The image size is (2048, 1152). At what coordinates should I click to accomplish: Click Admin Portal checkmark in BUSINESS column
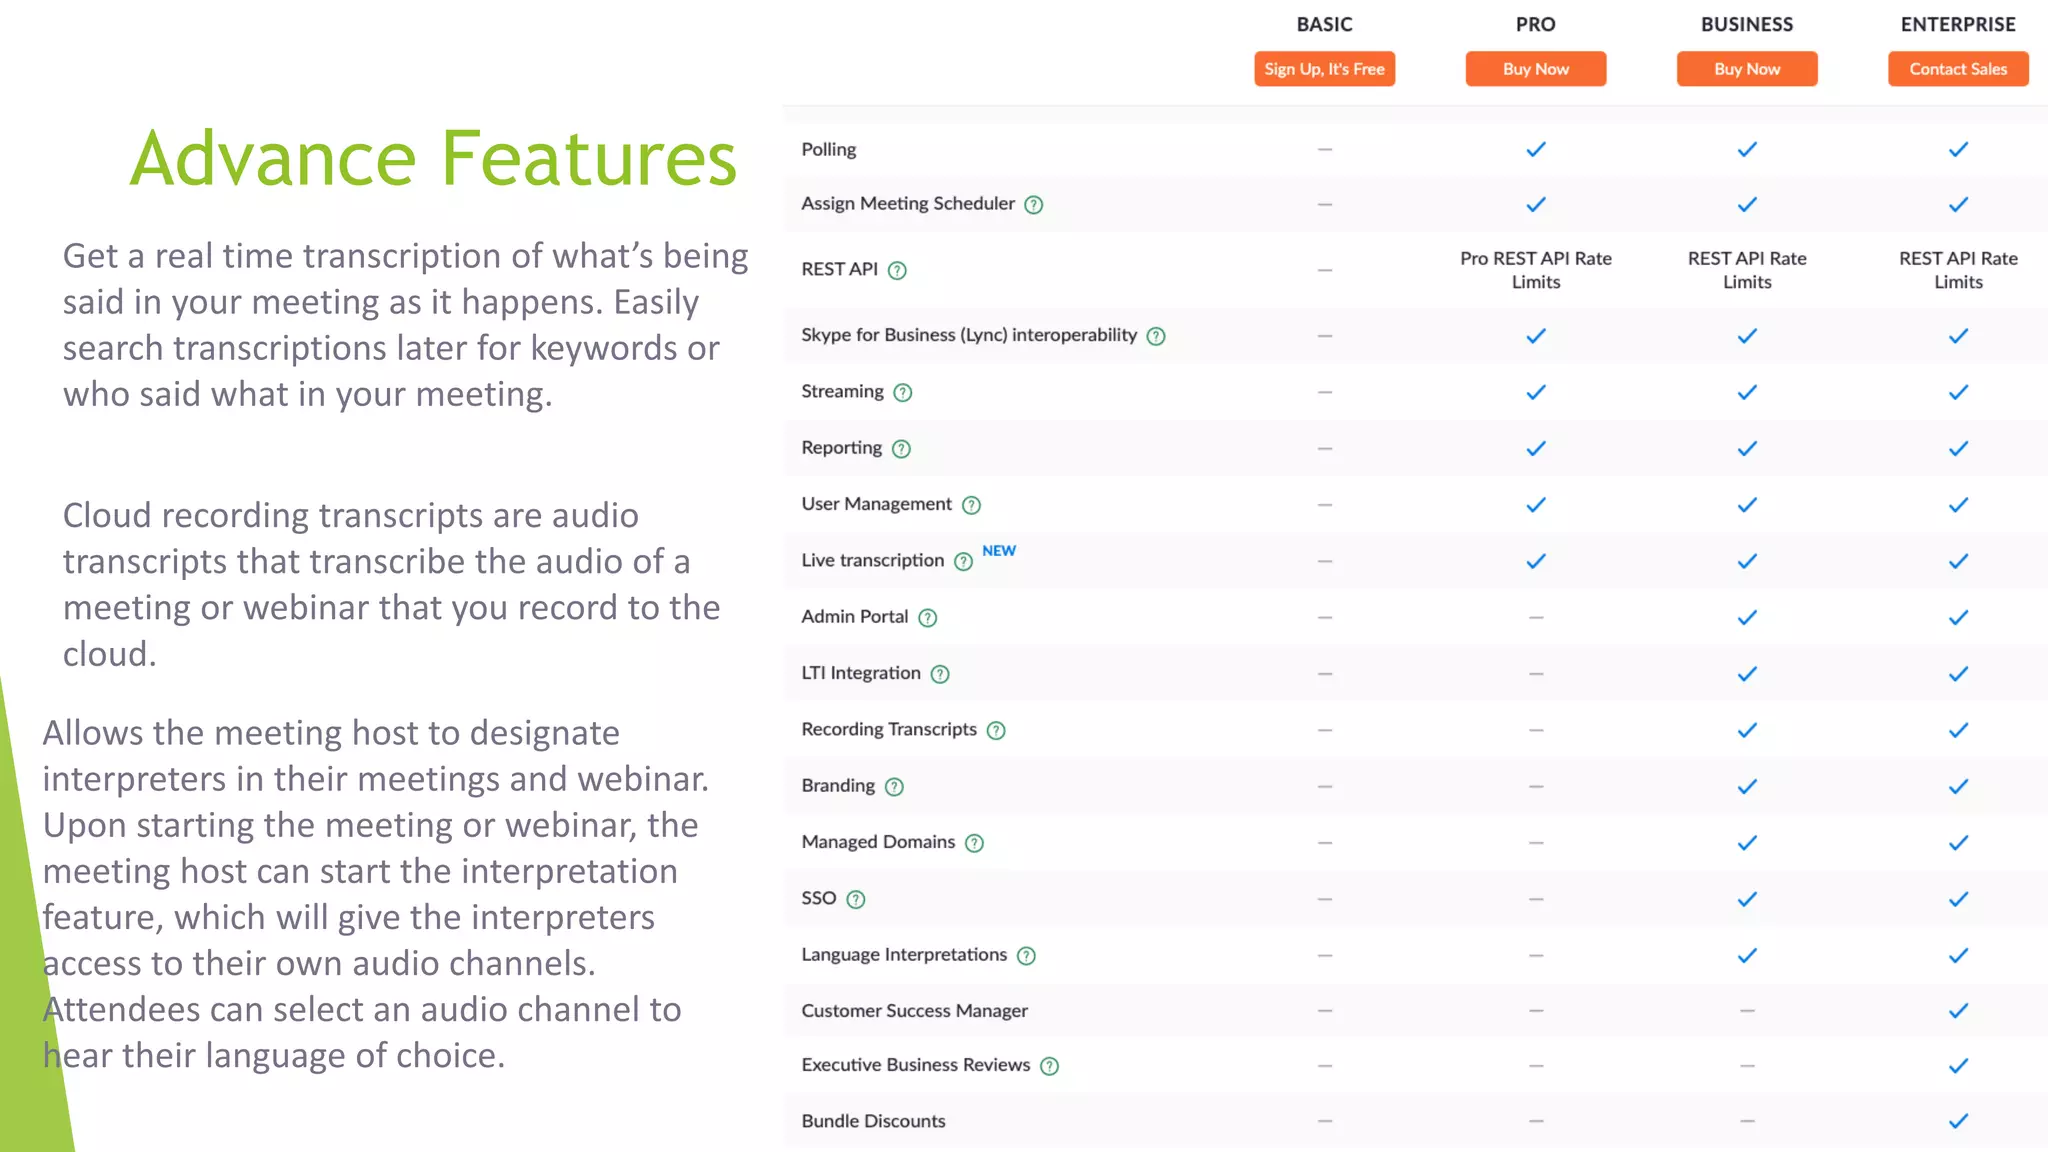pos(1747,617)
